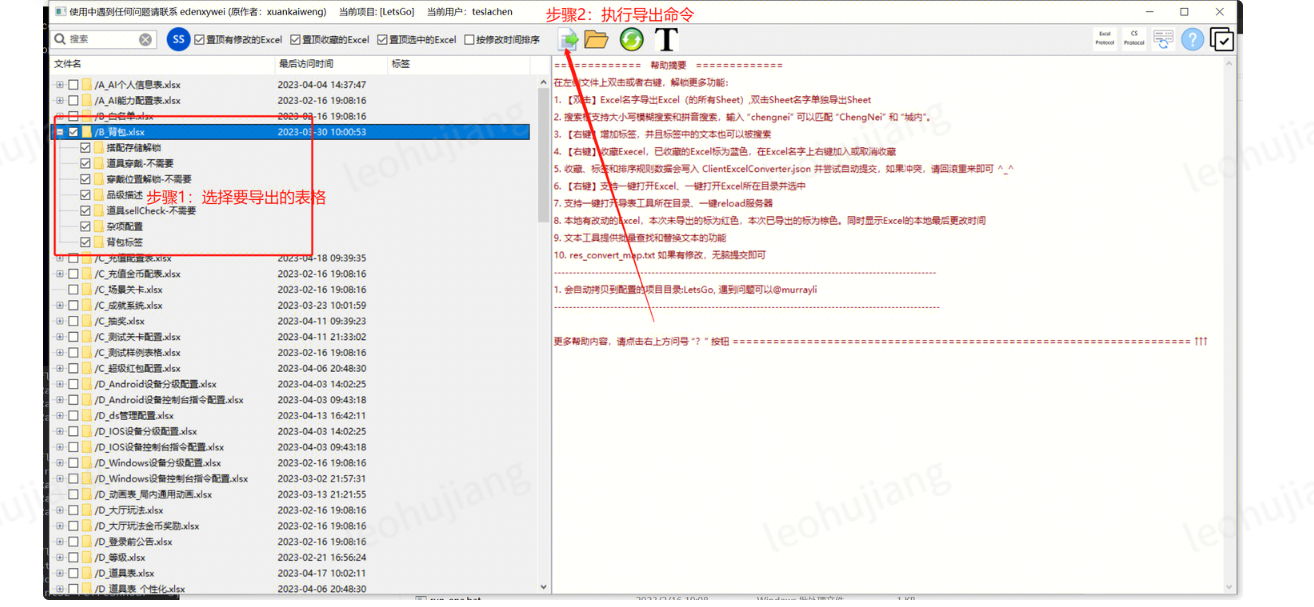The width and height of the screenshot is (1314, 607).
Task: Expand the /D_Android设备分级配置.xlsx node
Action: pyautogui.click(x=60, y=384)
